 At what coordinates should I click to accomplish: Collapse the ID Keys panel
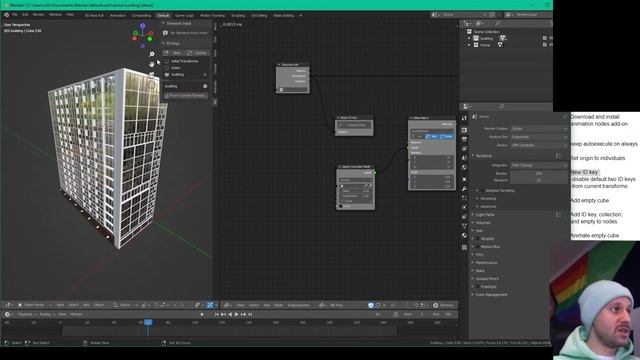coord(164,43)
